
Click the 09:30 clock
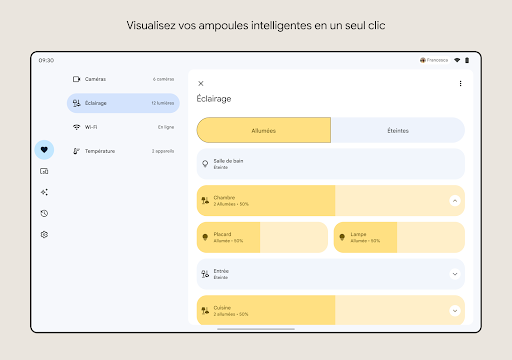tap(46, 60)
